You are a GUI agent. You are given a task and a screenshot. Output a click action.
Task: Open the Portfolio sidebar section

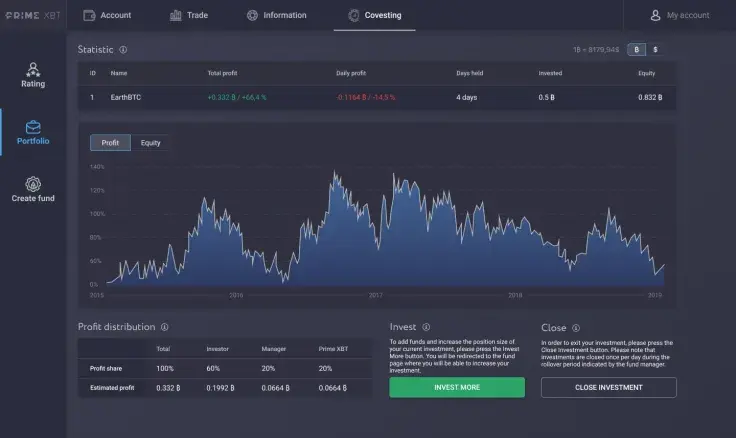pyautogui.click(x=33, y=133)
